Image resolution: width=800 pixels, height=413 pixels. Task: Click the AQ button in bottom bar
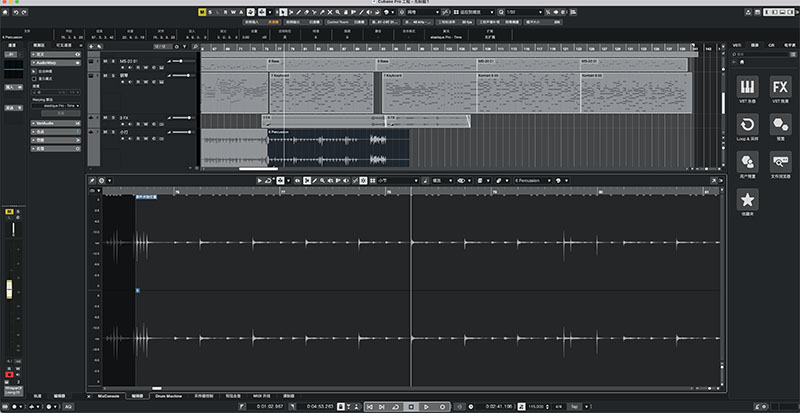coord(68,406)
